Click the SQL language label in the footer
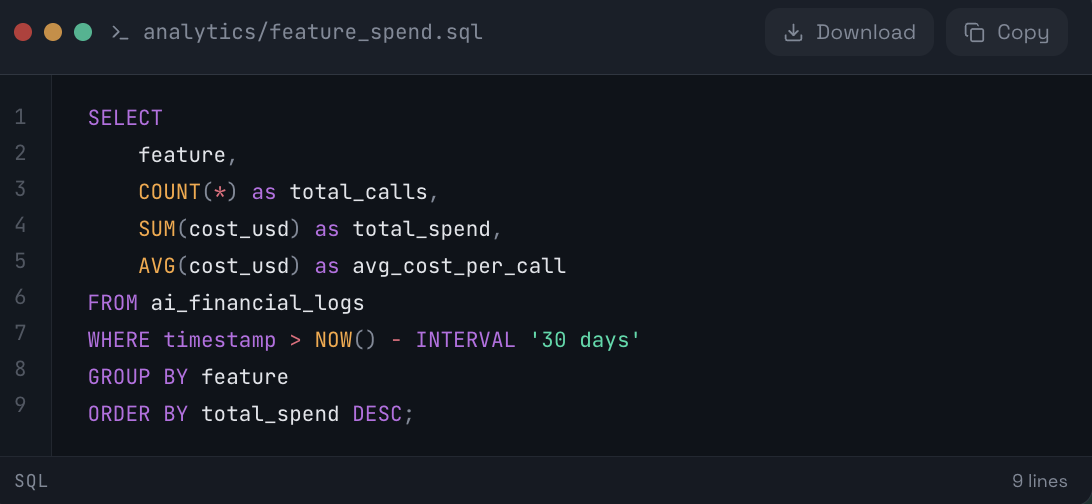Image resolution: width=1092 pixels, height=504 pixels. tap(31, 481)
